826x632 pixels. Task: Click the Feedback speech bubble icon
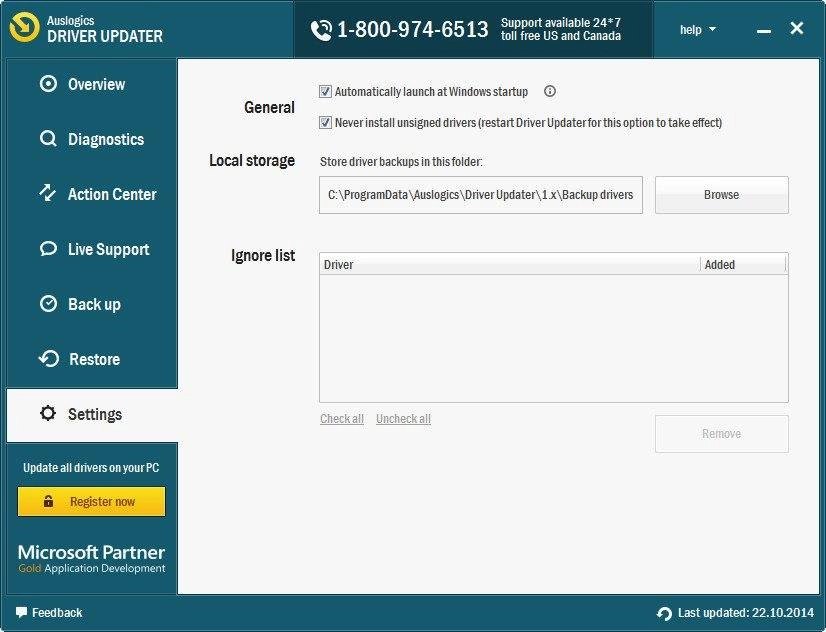coord(21,613)
